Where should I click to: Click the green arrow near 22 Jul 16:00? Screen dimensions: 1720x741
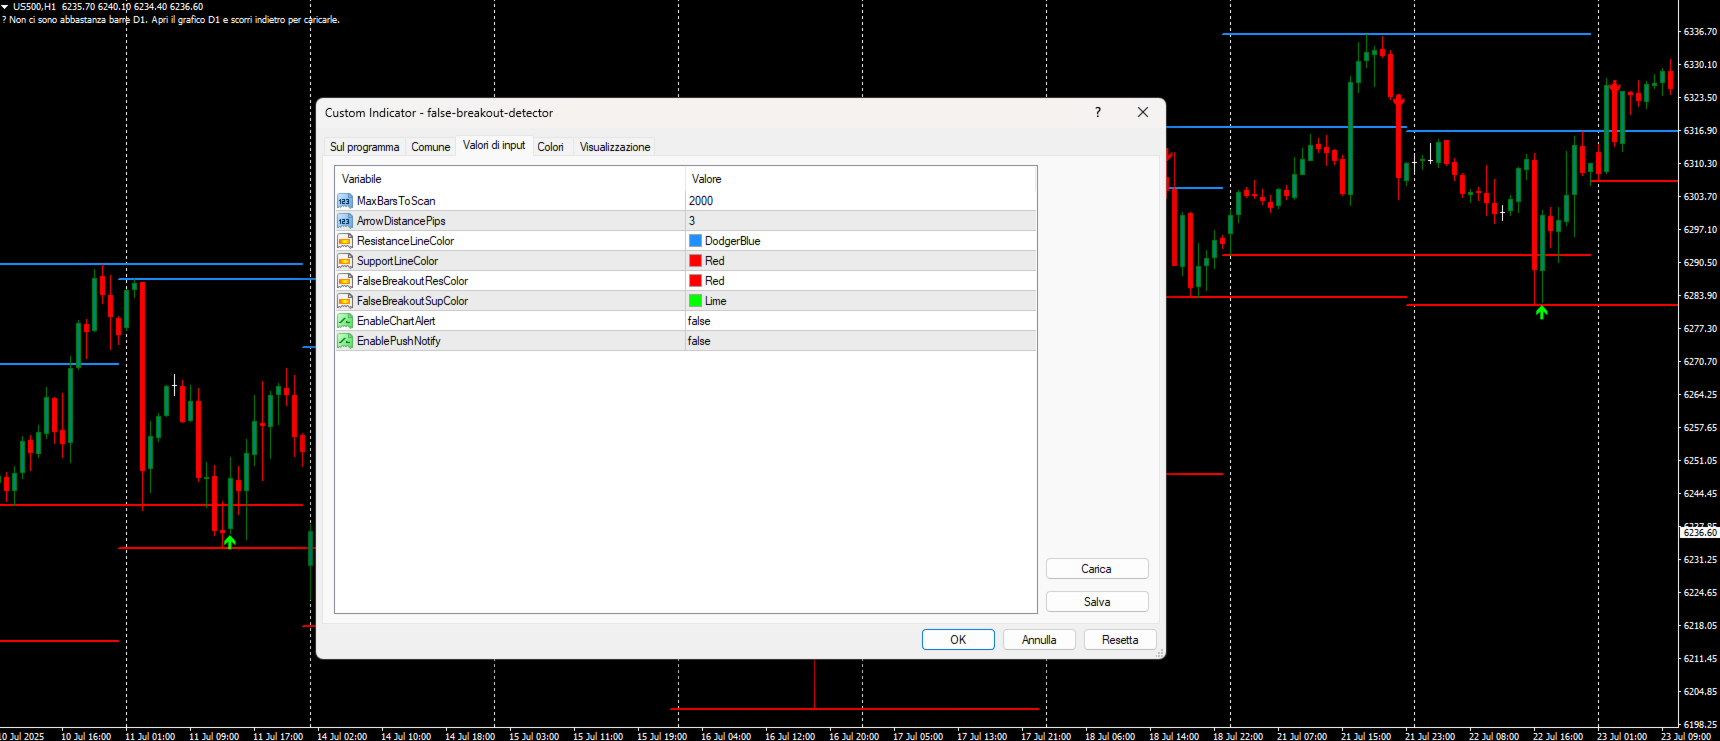[x=1542, y=312]
